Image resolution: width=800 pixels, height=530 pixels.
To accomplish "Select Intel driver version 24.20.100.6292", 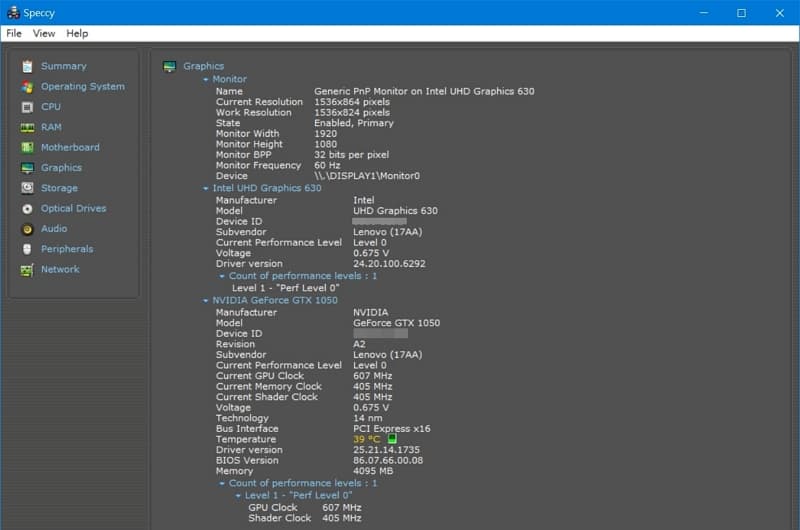I will [x=389, y=264].
